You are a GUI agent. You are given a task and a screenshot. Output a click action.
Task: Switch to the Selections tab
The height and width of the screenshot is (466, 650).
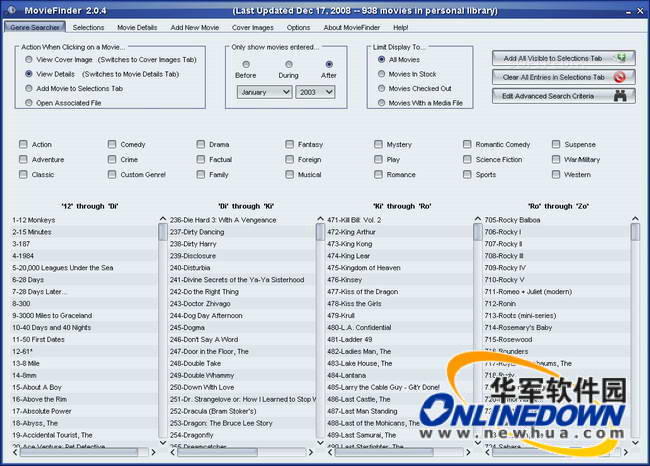(88, 27)
